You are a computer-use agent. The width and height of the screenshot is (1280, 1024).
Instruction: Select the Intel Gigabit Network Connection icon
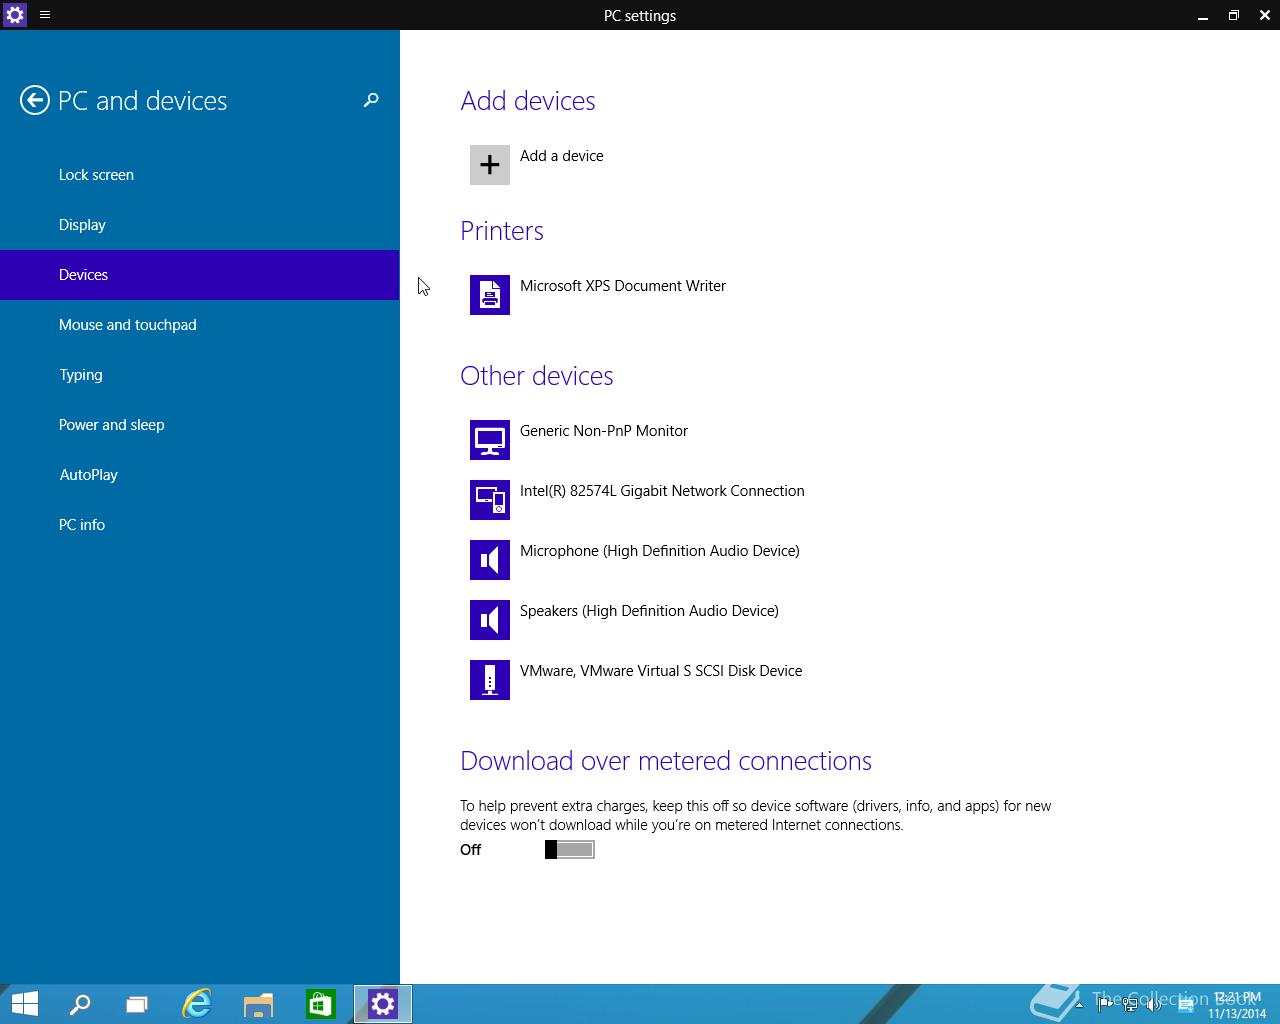[x=490, y=500]
